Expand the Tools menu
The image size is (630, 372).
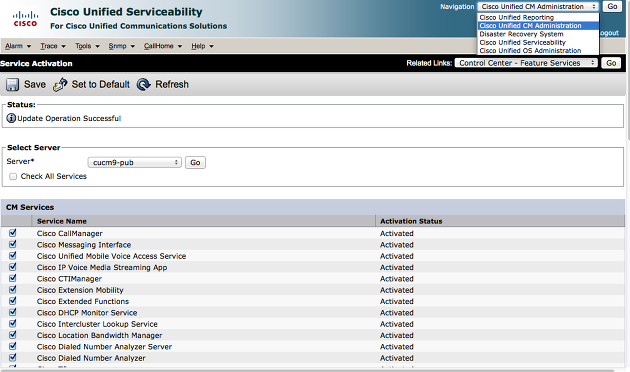coord(87,46)
